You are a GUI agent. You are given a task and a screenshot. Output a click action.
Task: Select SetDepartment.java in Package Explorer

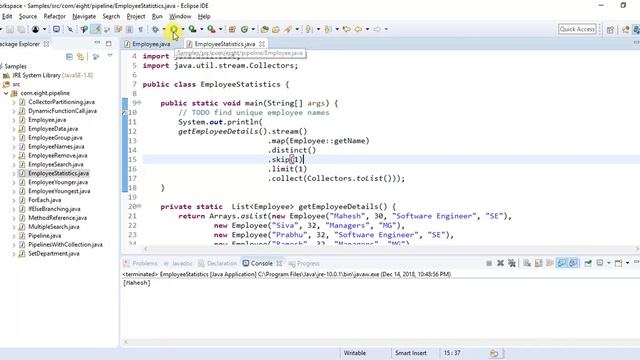click(53, 253)
